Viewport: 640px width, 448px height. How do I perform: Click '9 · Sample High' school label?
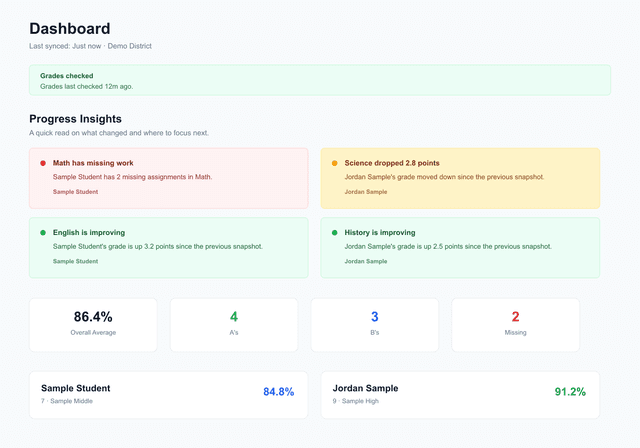click(x=356, y=401)
